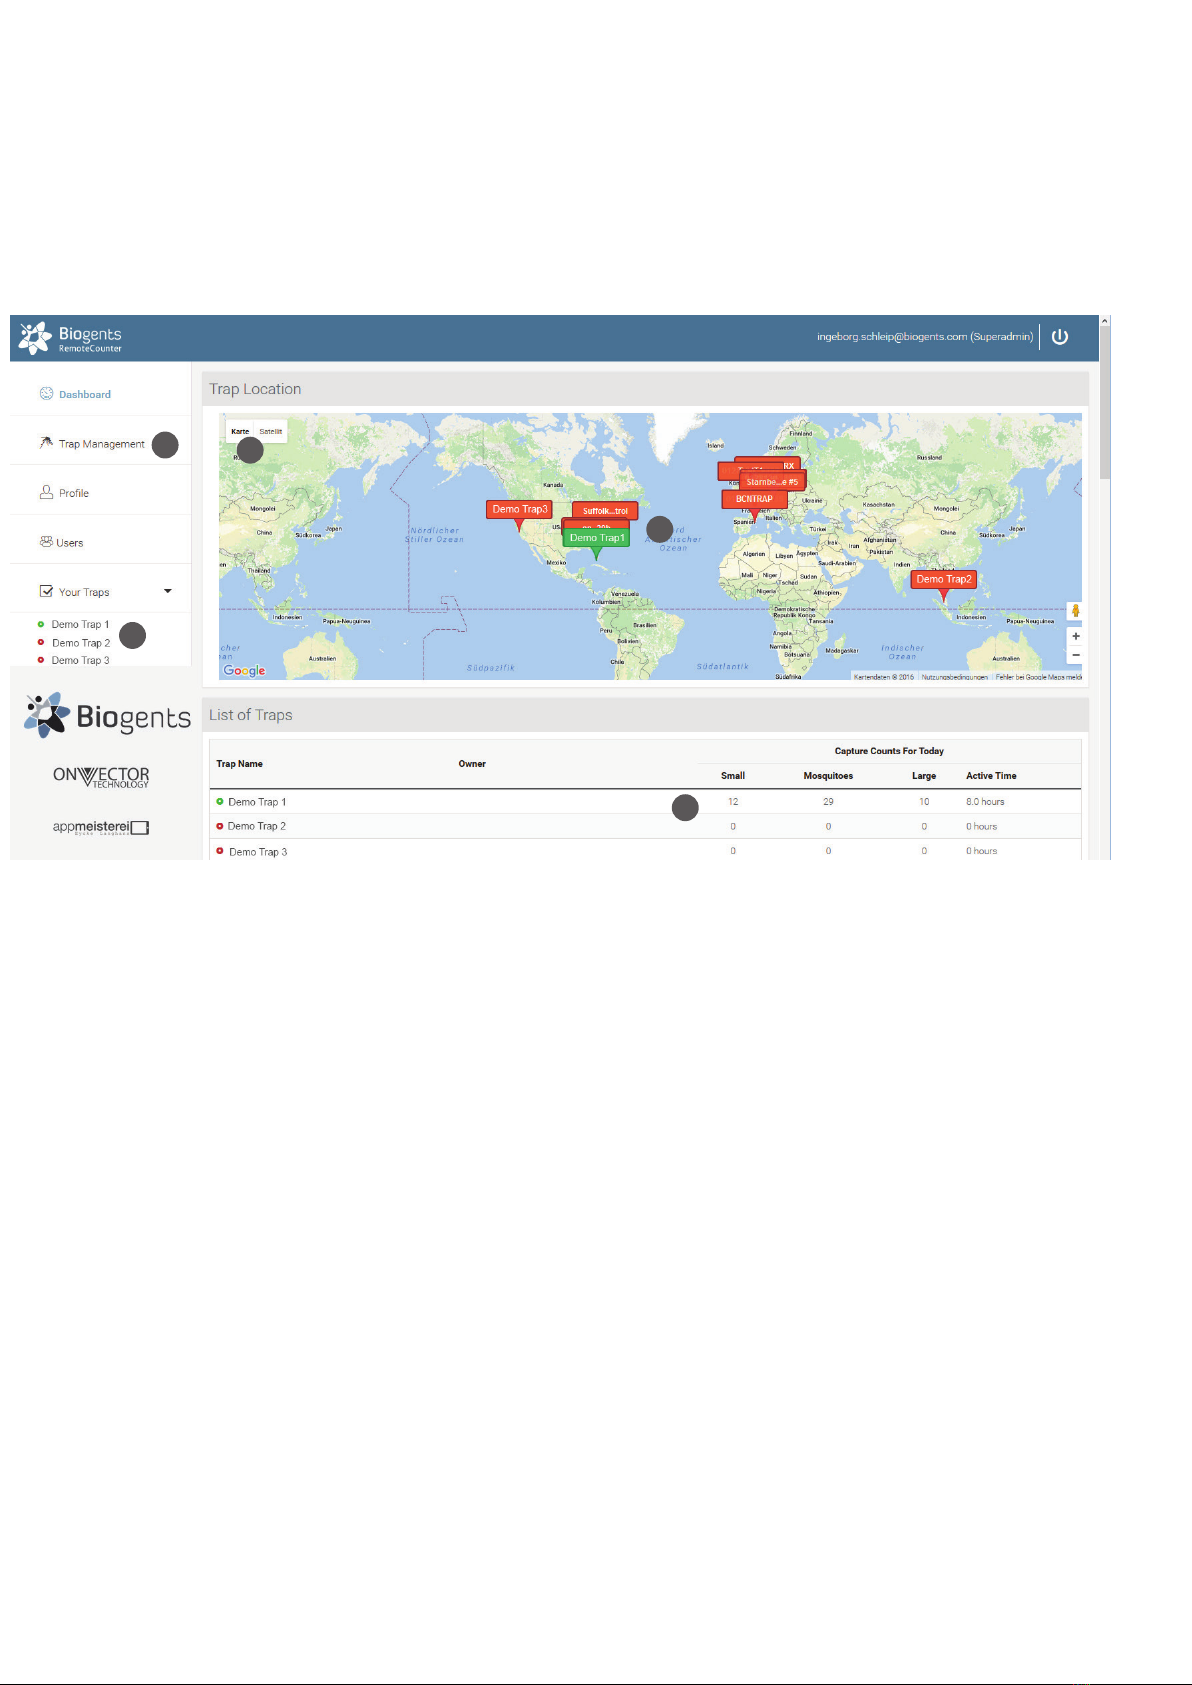Click the Active Time column header
Screen dimensions: 1192x1685
click(x=991, y=776)
